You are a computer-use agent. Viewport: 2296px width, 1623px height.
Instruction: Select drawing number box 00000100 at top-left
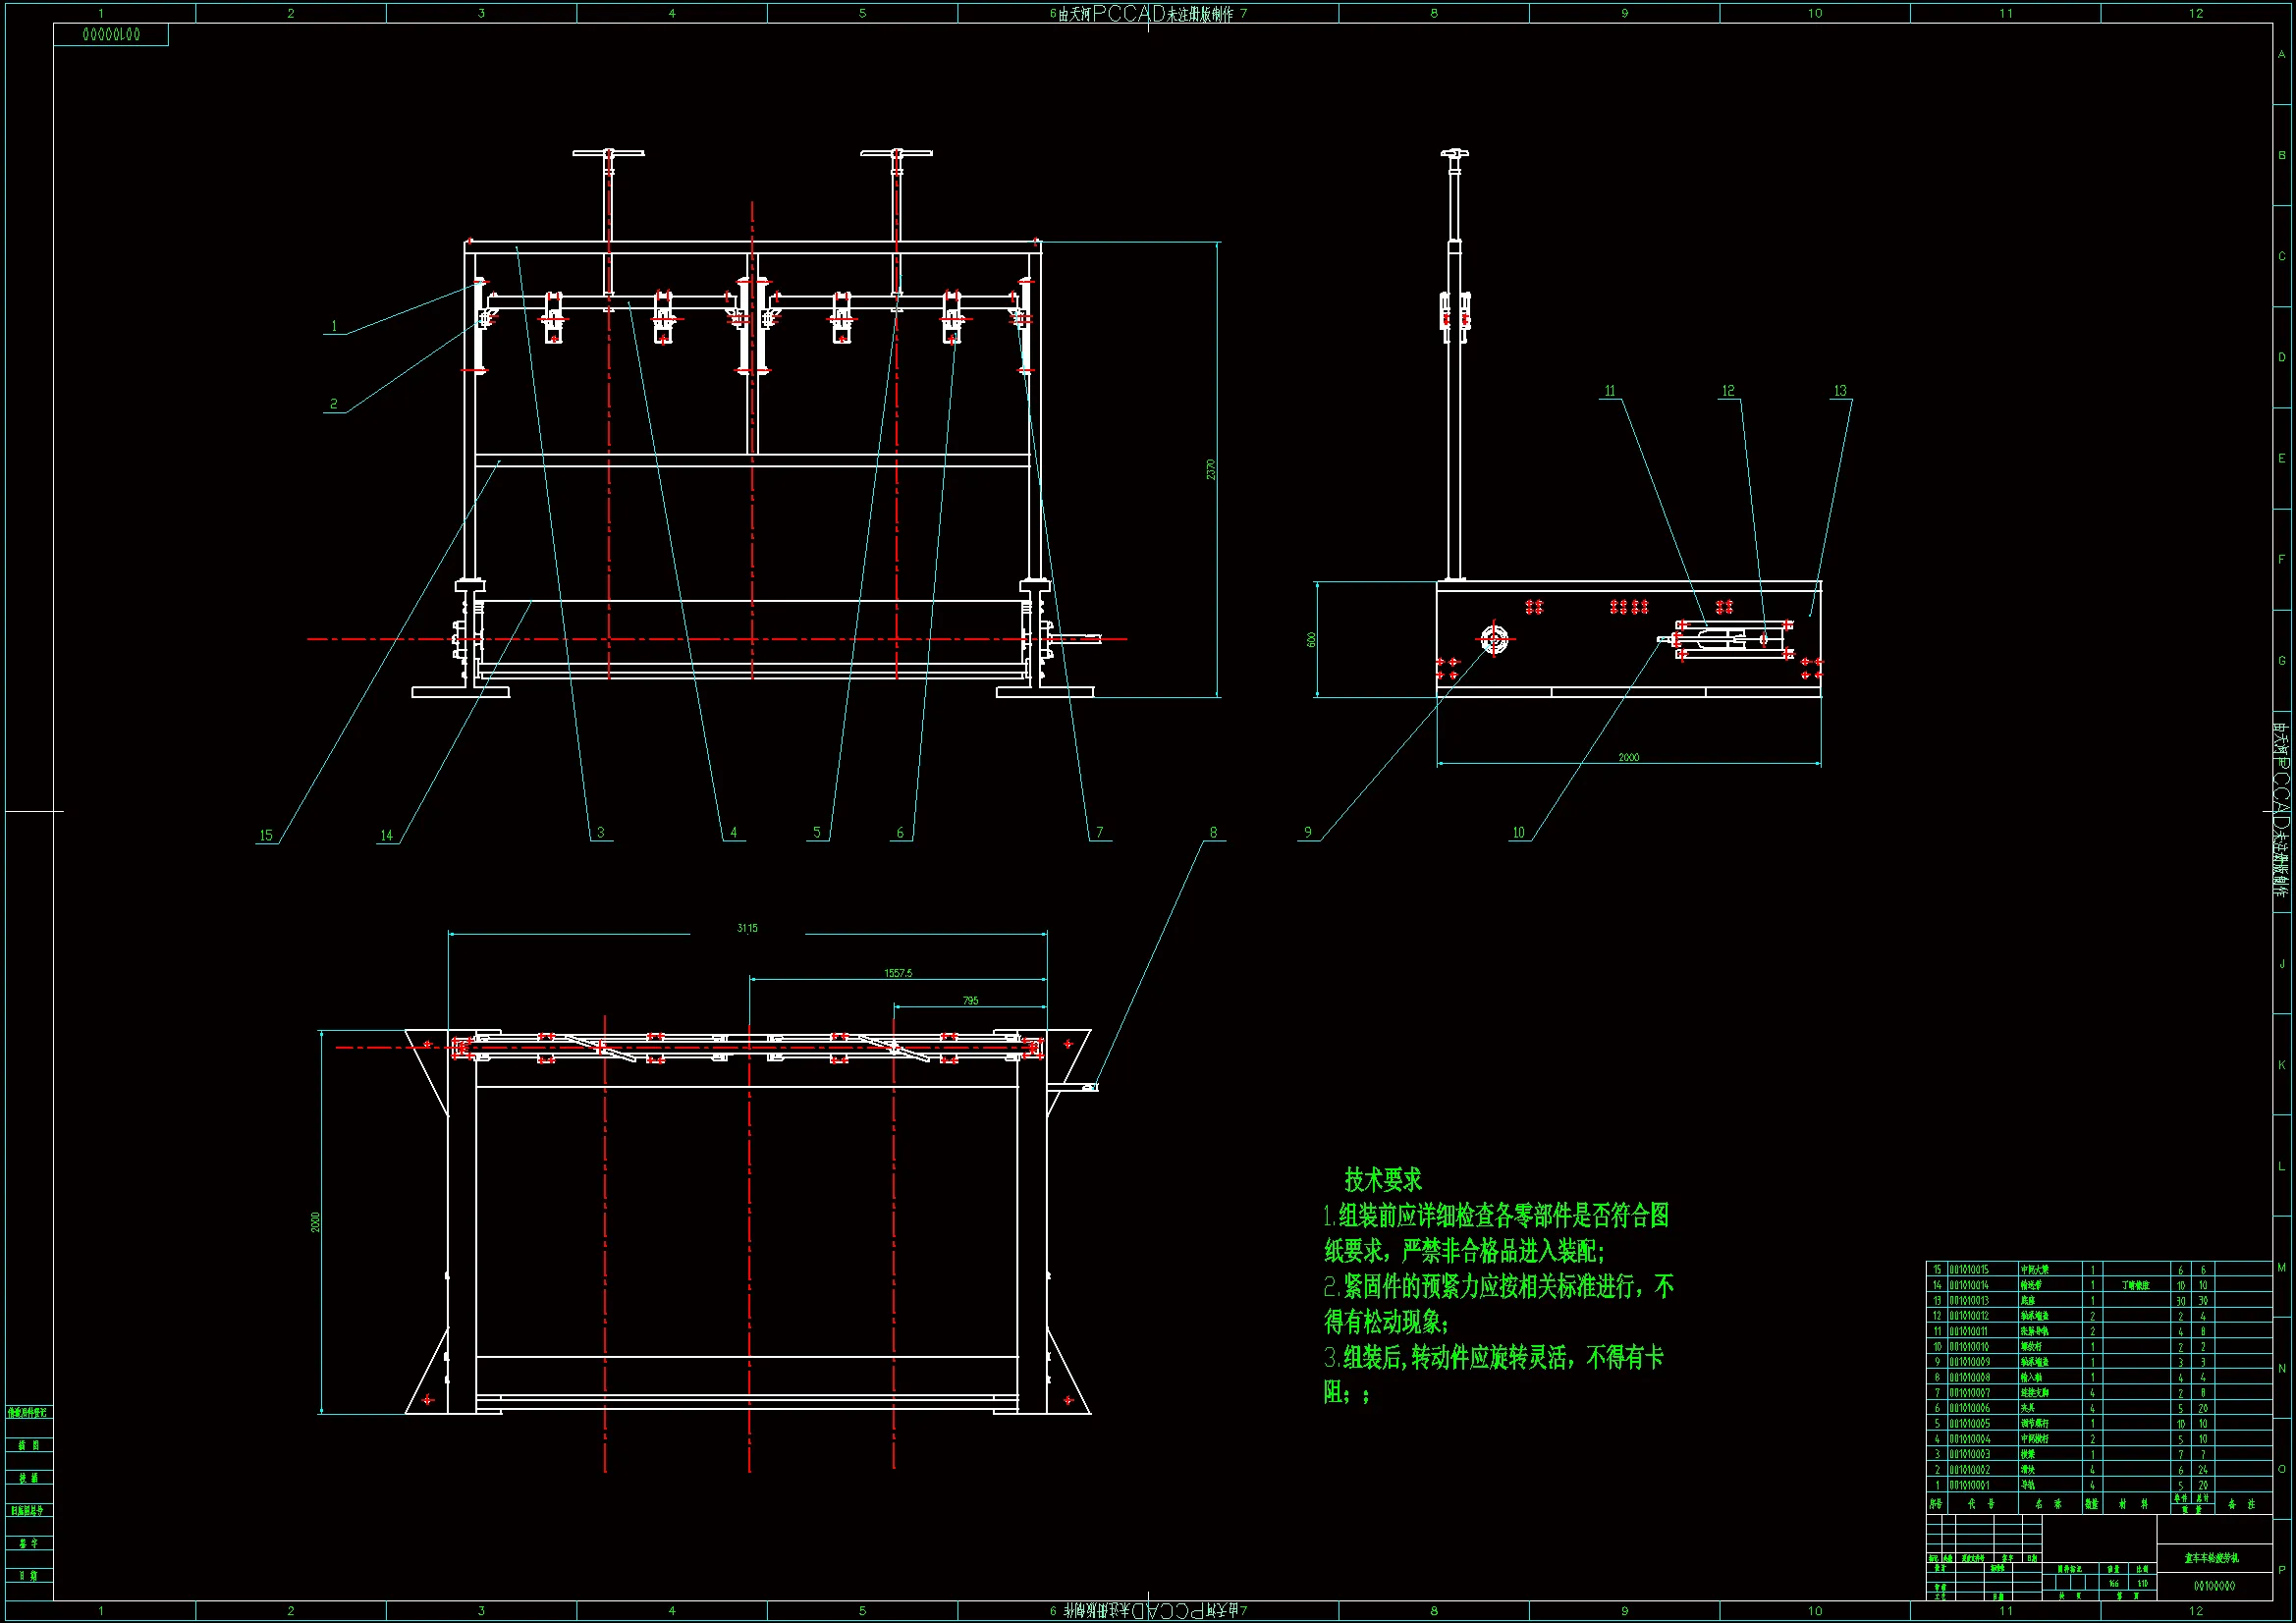click(111, 35)
